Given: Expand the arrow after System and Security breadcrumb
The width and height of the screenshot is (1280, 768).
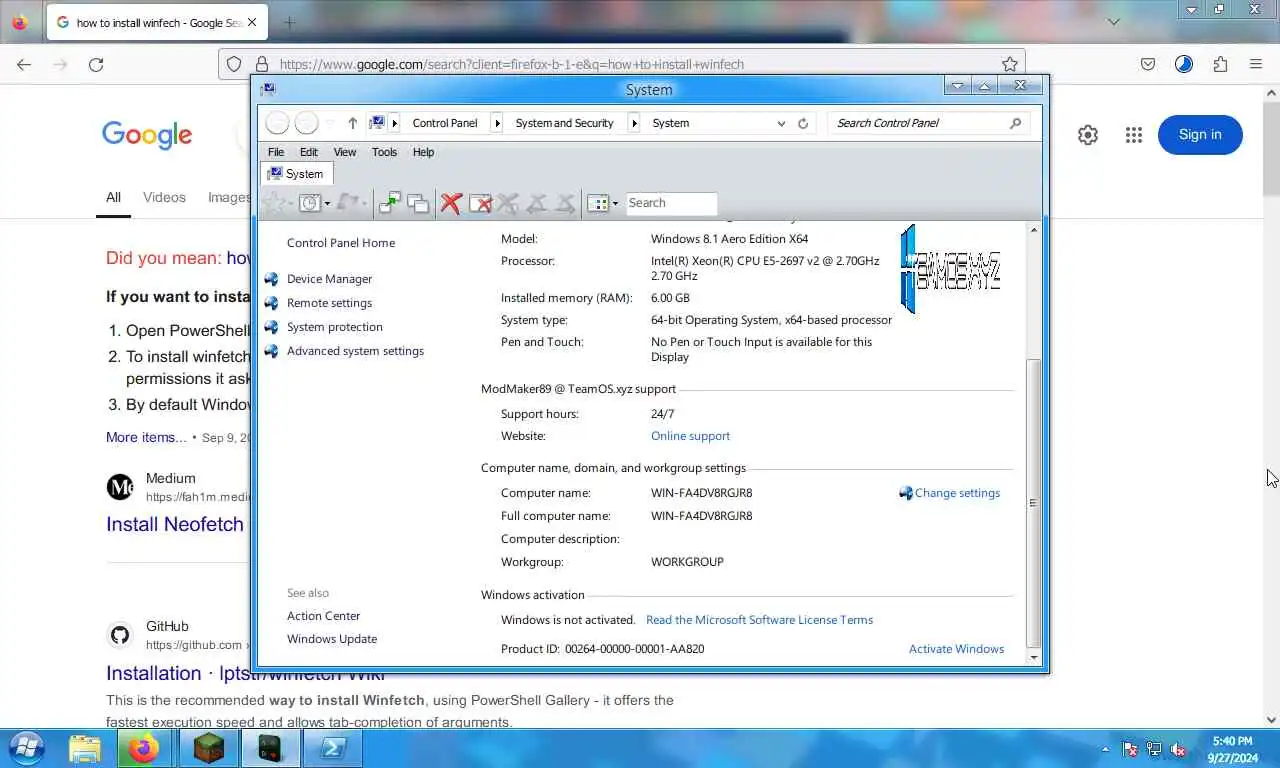Looking at the screenshot, I should (634, 123).
